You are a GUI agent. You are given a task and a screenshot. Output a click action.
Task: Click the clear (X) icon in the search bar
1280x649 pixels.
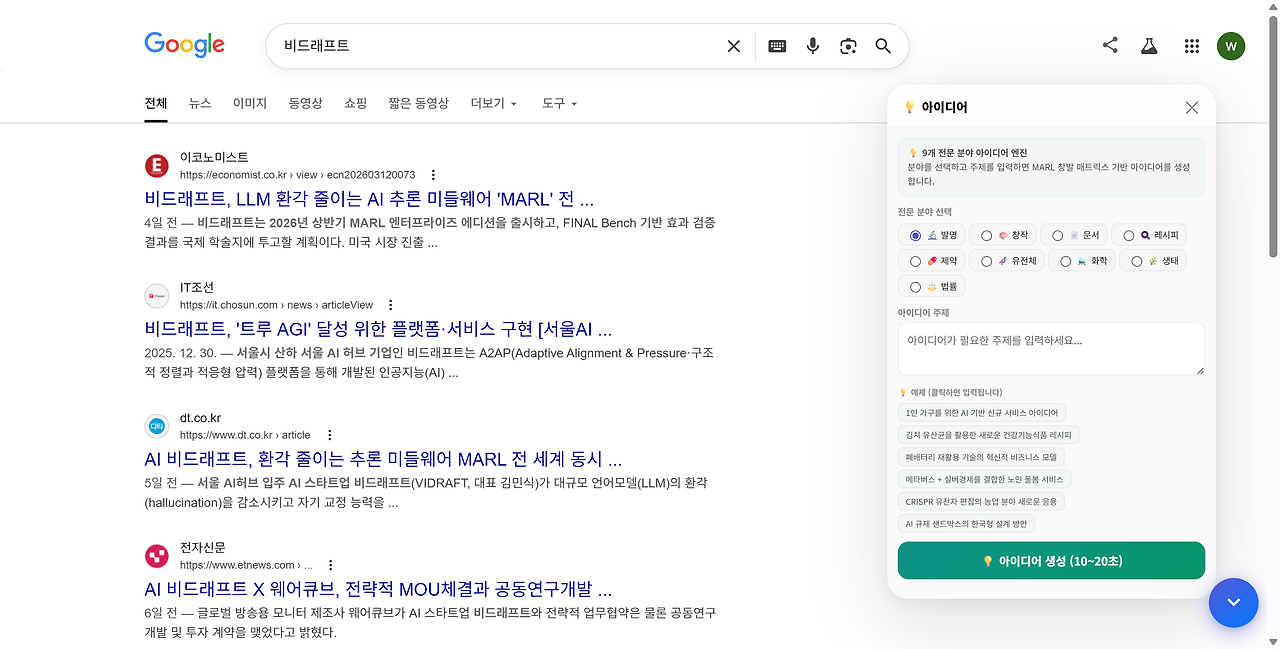click(x=733, y=45)
